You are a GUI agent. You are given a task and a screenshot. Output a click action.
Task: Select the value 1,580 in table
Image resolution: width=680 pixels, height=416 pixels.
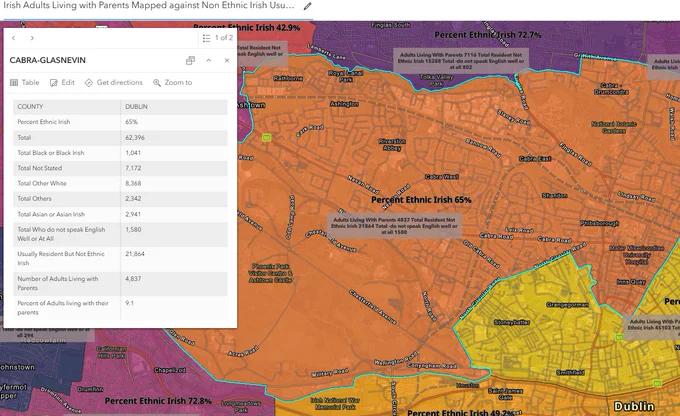tap(133, 229)
